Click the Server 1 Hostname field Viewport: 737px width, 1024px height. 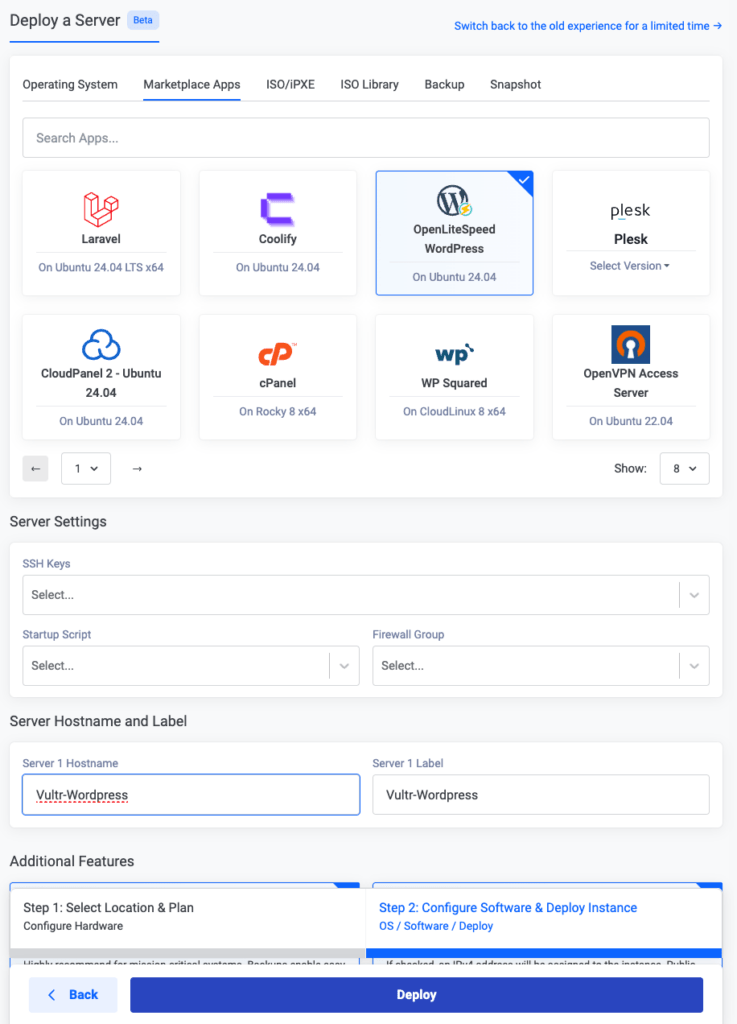click(x=191, y=795)
